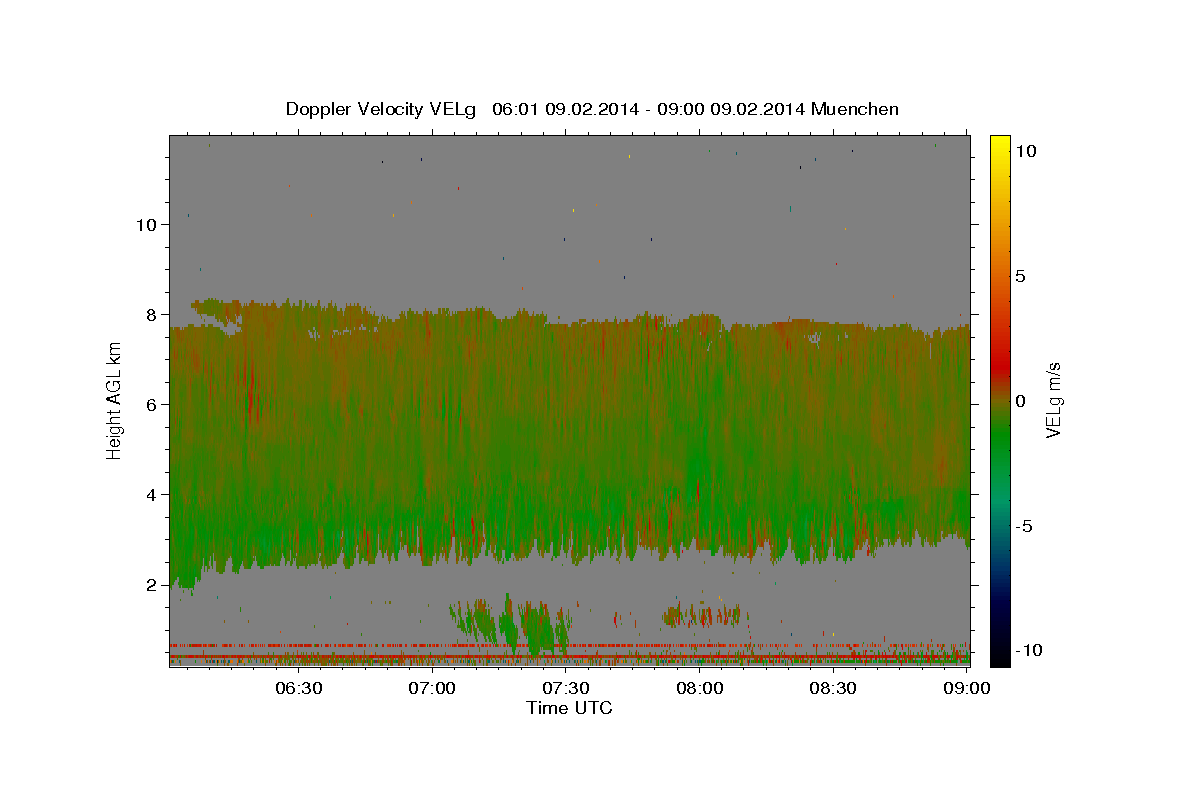Click the 07:00 time tick label
This screenshot has width=1200, height=800.
click(x=432, y=688)
